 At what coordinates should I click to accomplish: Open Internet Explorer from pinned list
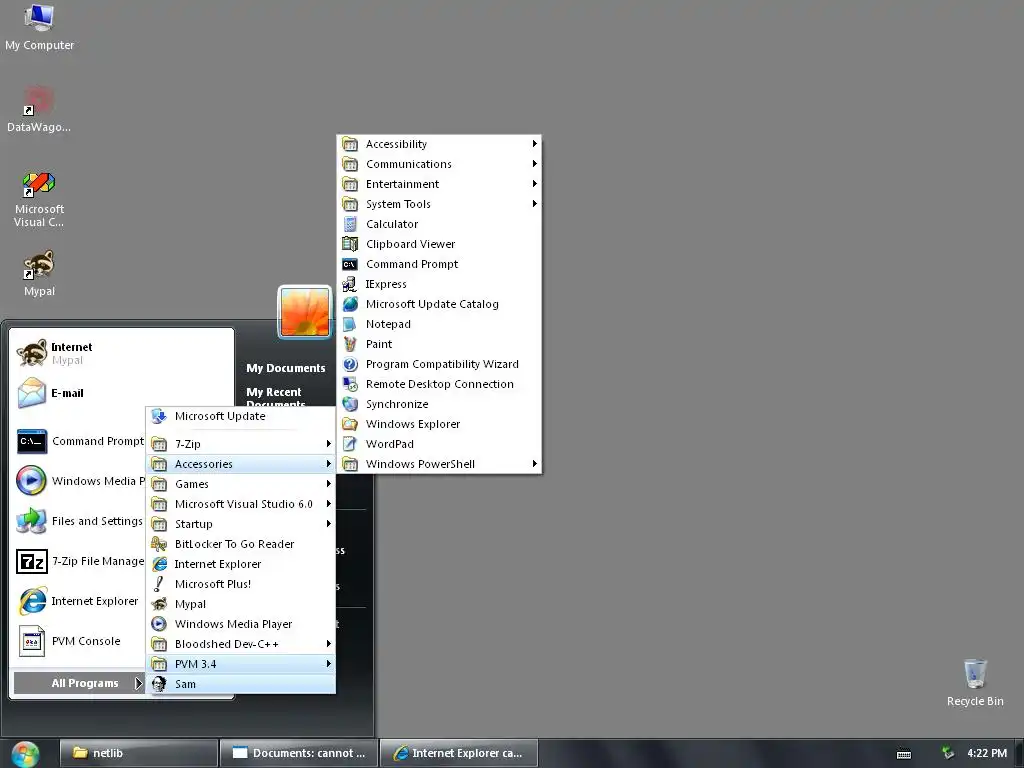tap(78, 601)
